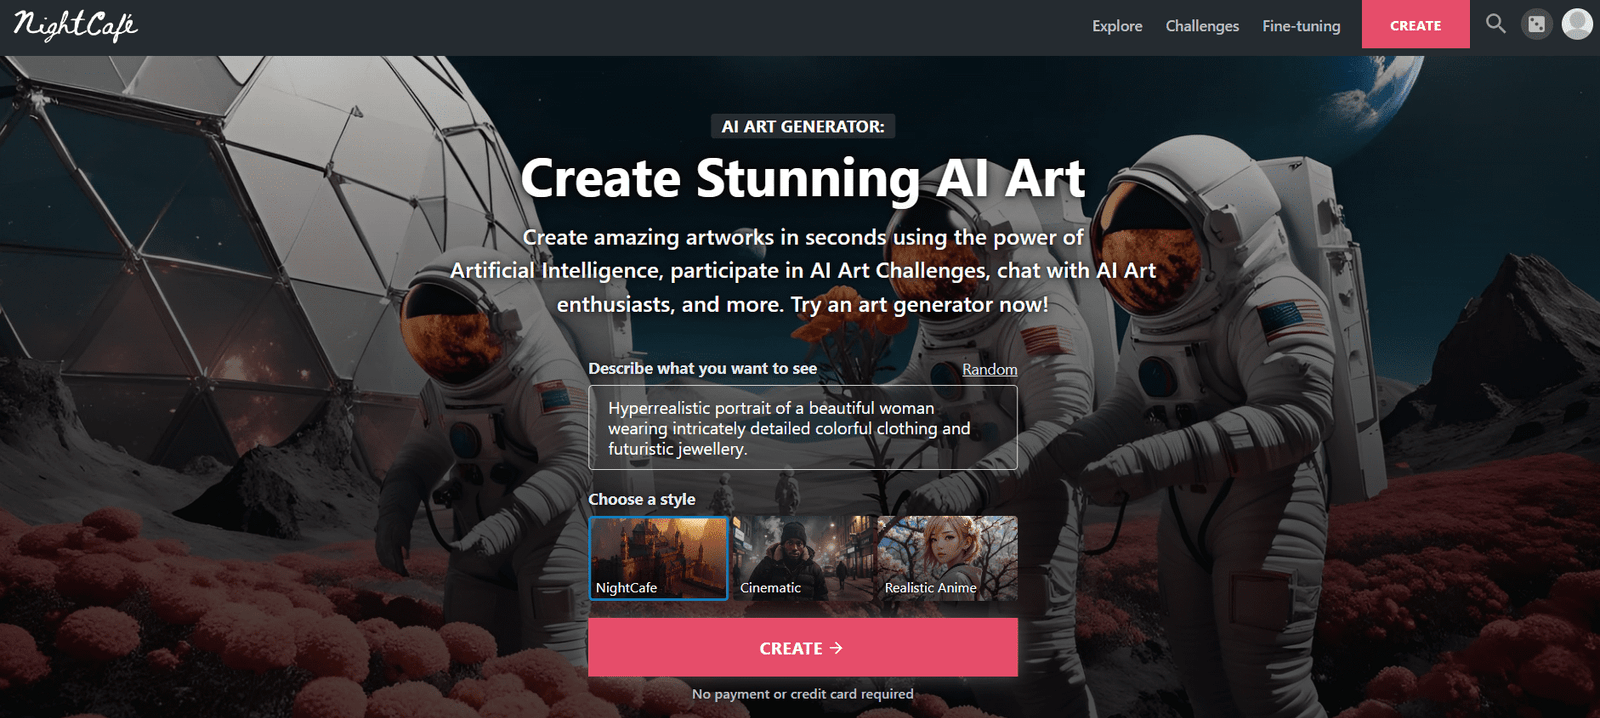Click the dice icon in the header
Viewport: 1600px width, 718px height.
(x=1536, y=24)
